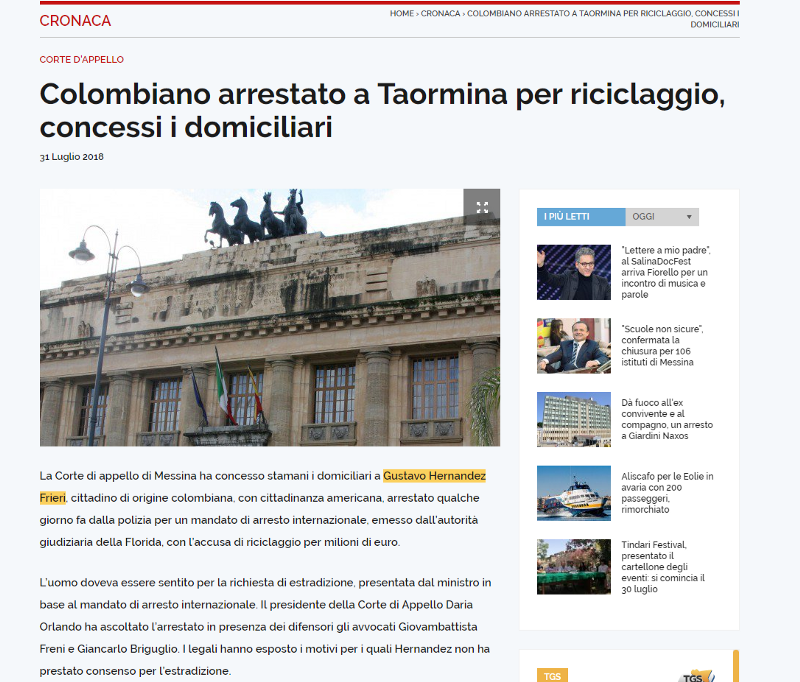Click the Giardini Naxos arrest story thumbnail

coord(573,419)
